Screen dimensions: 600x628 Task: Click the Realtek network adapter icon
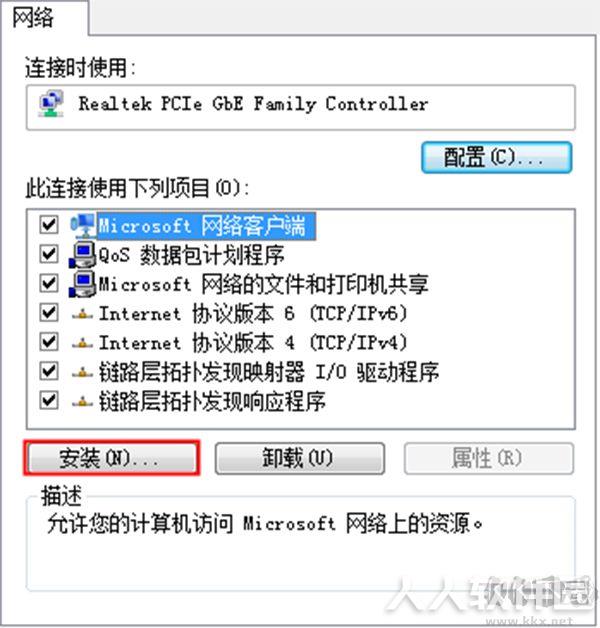tap(51, 104)
